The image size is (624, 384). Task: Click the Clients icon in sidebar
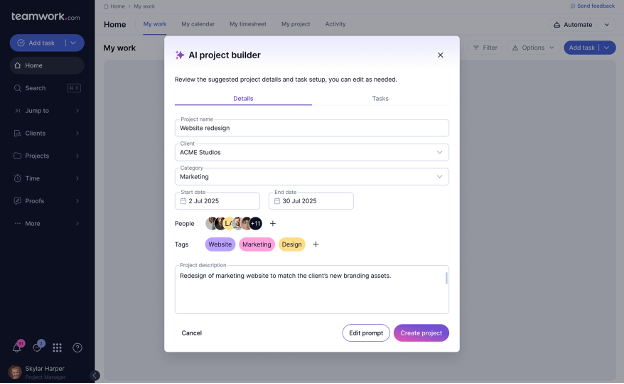click(18, 133)
